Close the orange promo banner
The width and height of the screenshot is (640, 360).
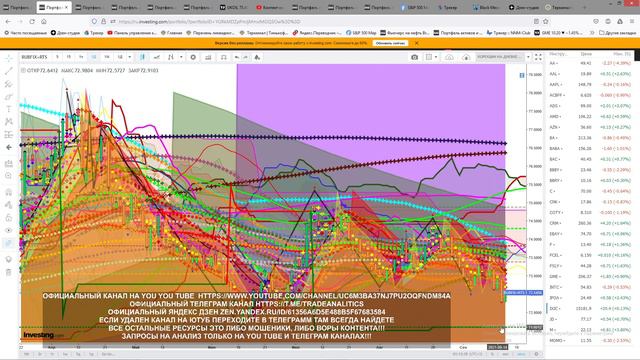(416, 43)
